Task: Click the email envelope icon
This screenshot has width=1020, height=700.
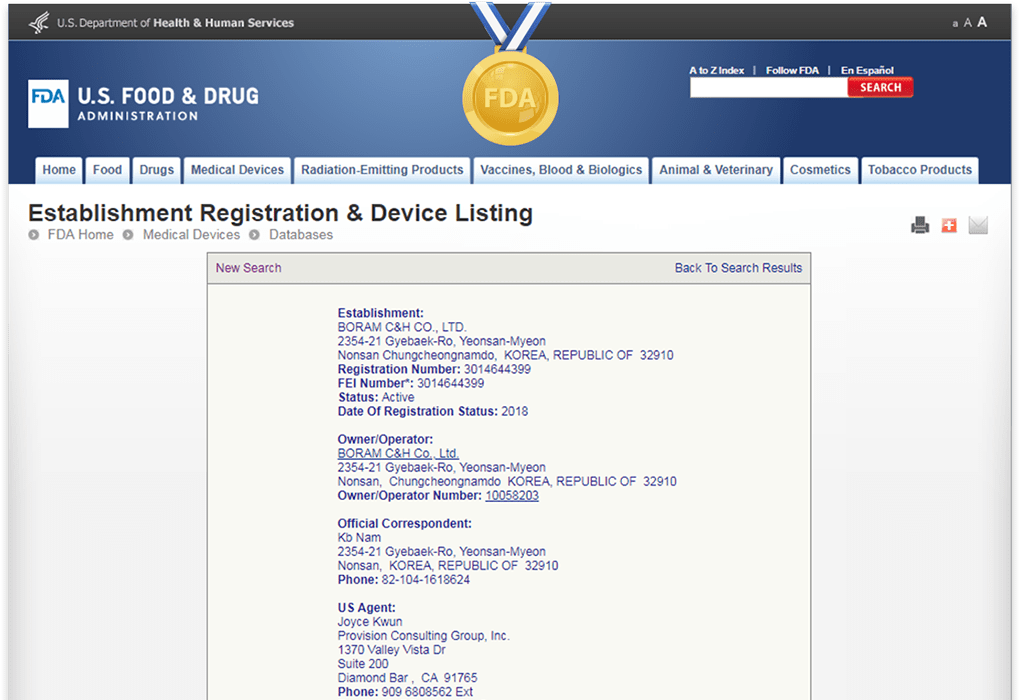Action: (978, 226)
